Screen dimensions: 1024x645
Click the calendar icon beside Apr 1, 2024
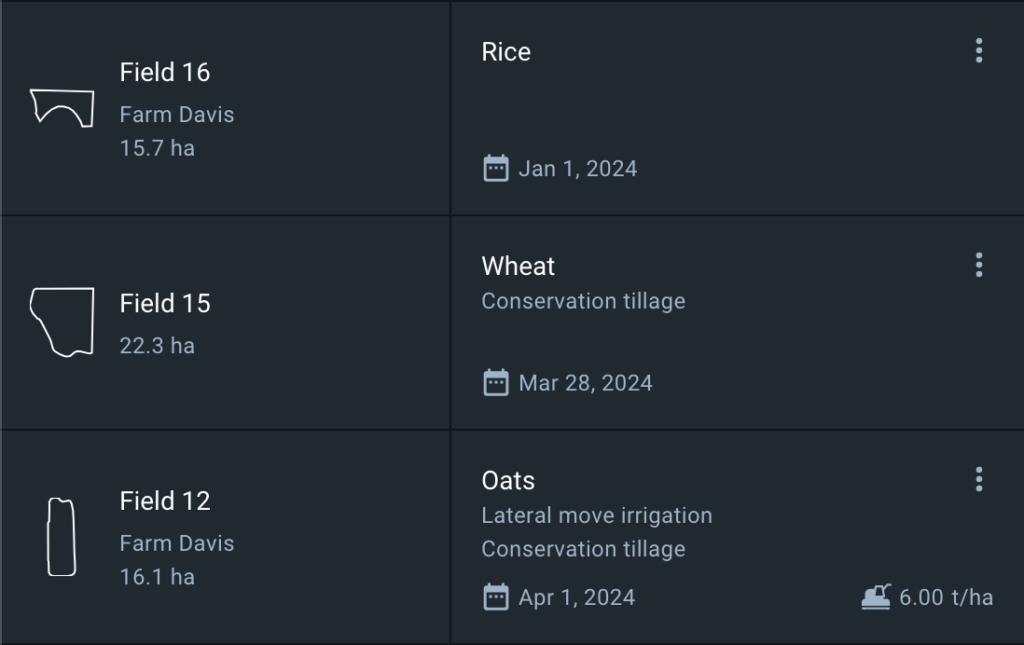click(x=495, y=597)
